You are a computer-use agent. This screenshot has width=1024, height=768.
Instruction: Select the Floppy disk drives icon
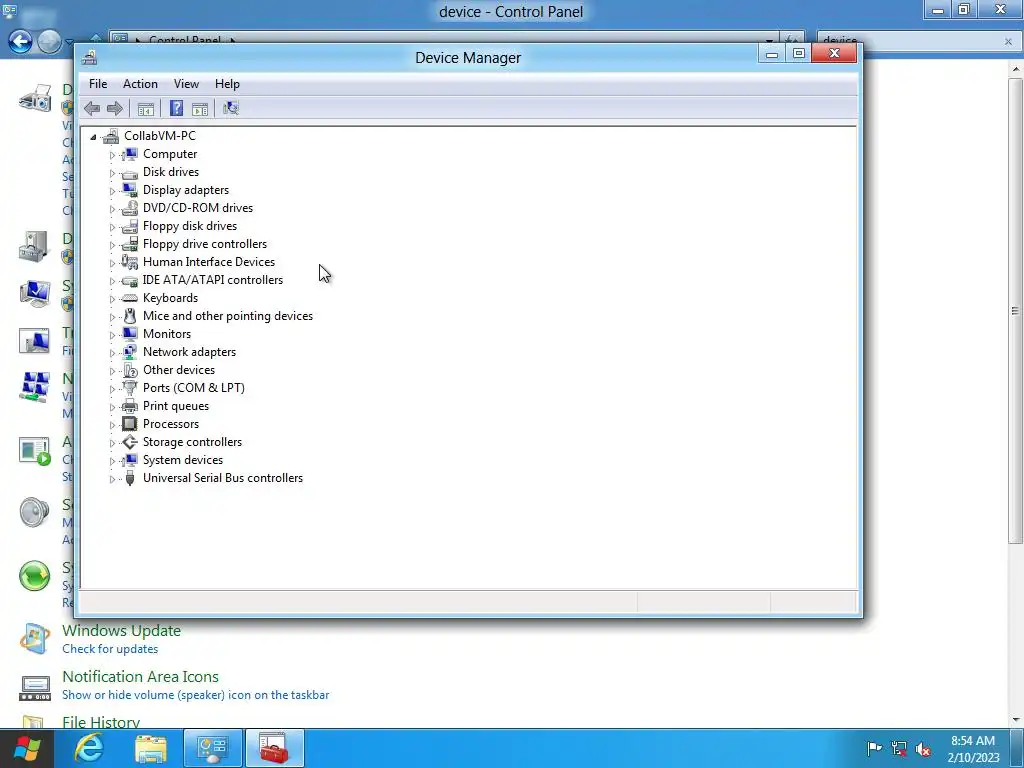pos(130,226)
